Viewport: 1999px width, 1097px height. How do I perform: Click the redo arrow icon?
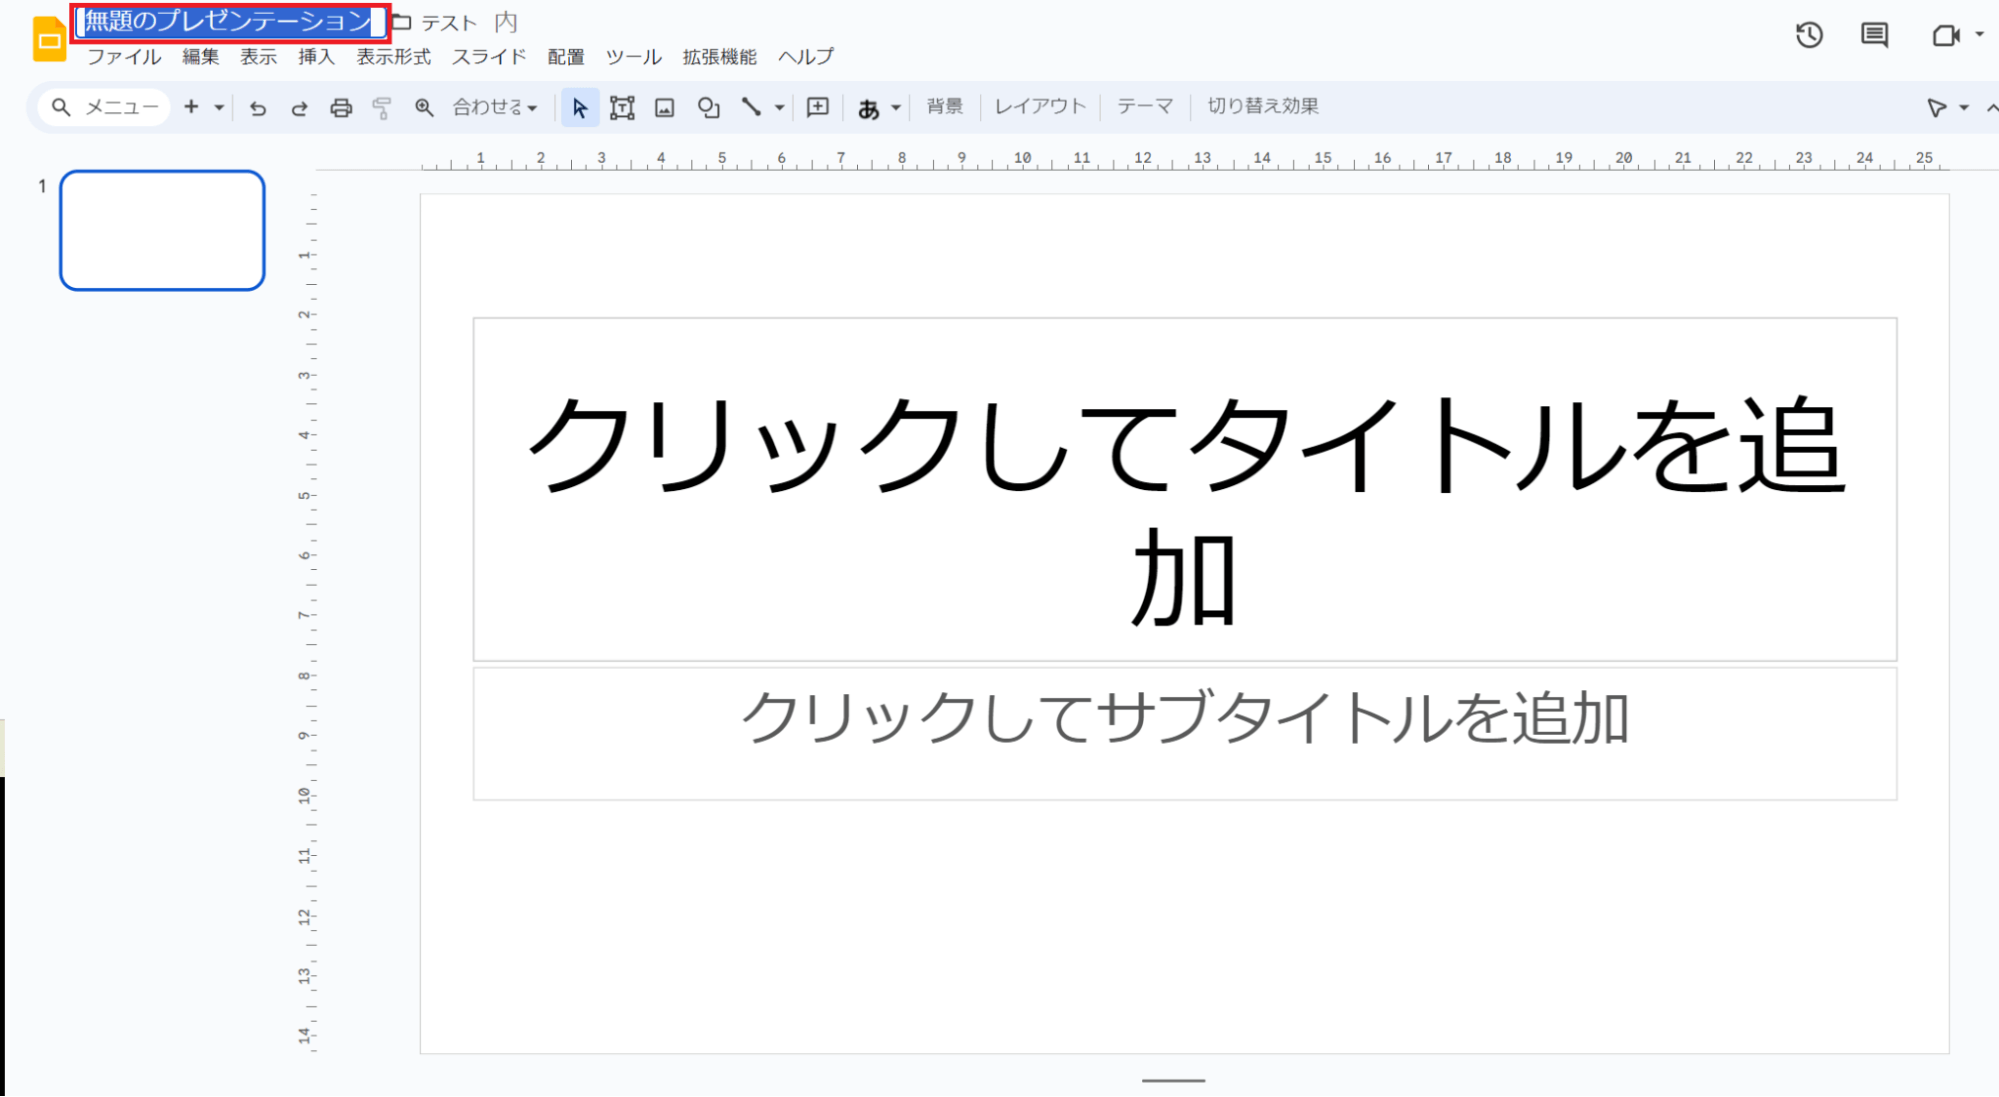299,107
